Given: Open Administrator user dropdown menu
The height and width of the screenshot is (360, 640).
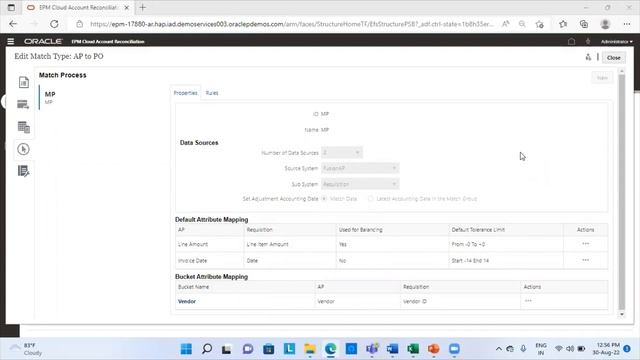Looking at the screenshot, I should click(x=616, y=41).
